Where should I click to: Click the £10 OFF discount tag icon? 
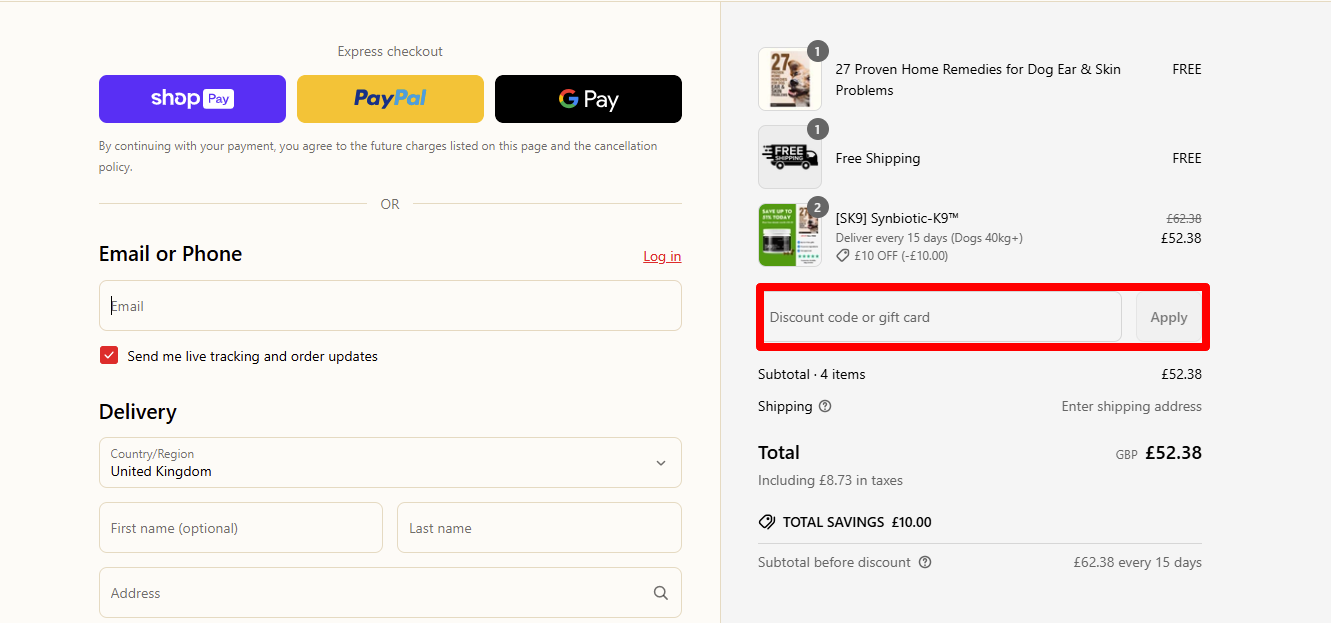tap(843, 256)
